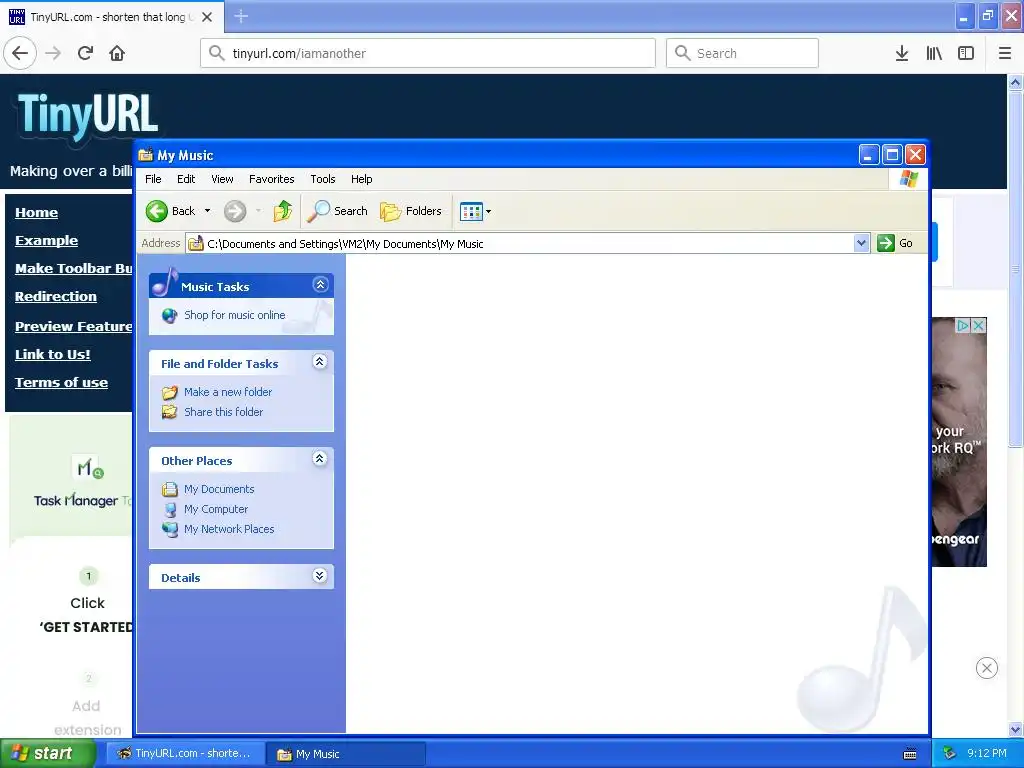Dismiss the circular X overlay button
This screenshot has width=1024, height=768.
pos(987,668)
